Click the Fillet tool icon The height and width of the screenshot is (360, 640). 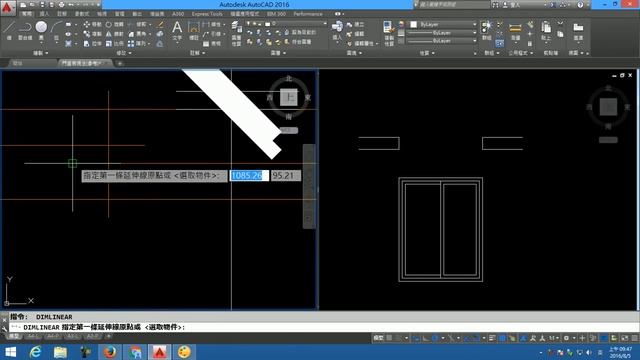(131, 34)
